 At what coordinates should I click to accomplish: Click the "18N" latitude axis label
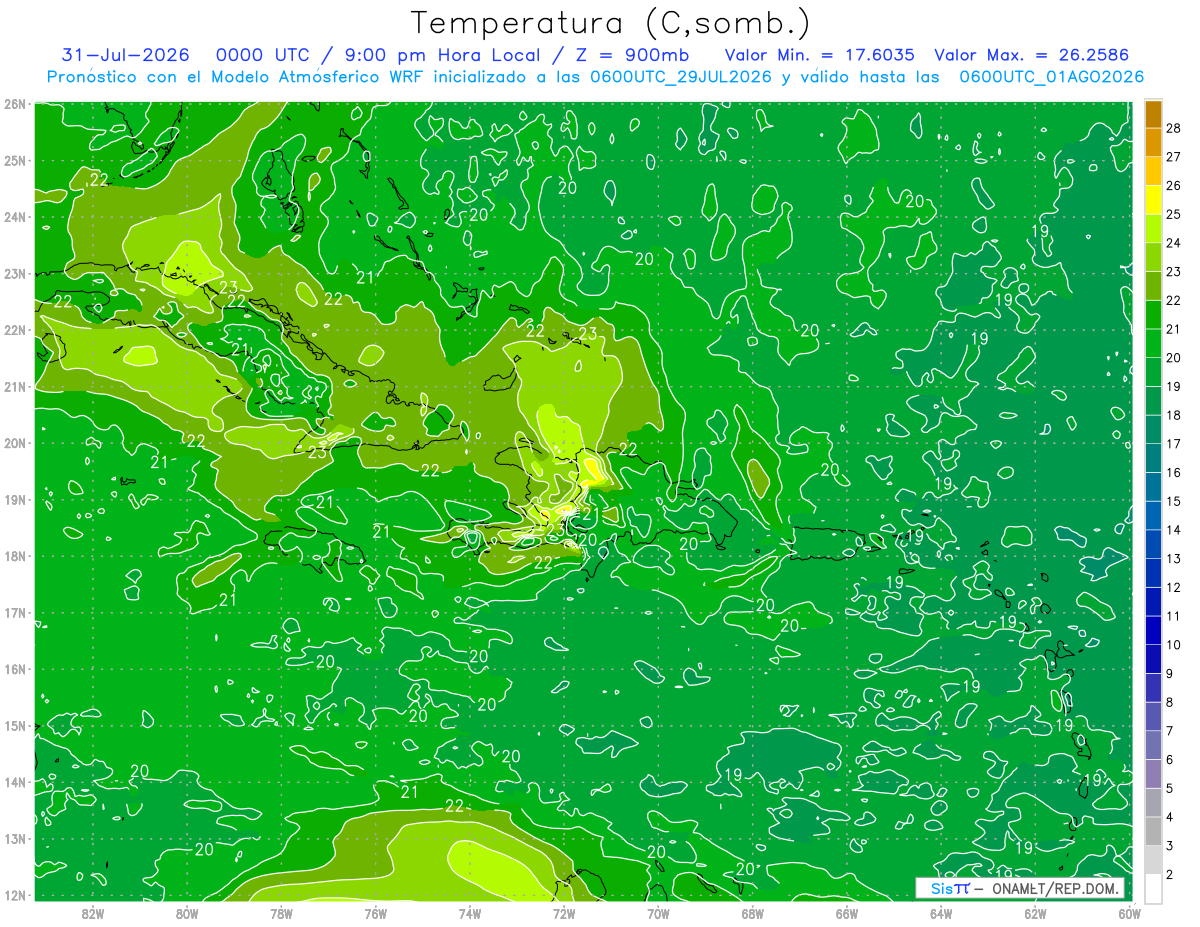[15, 556]
